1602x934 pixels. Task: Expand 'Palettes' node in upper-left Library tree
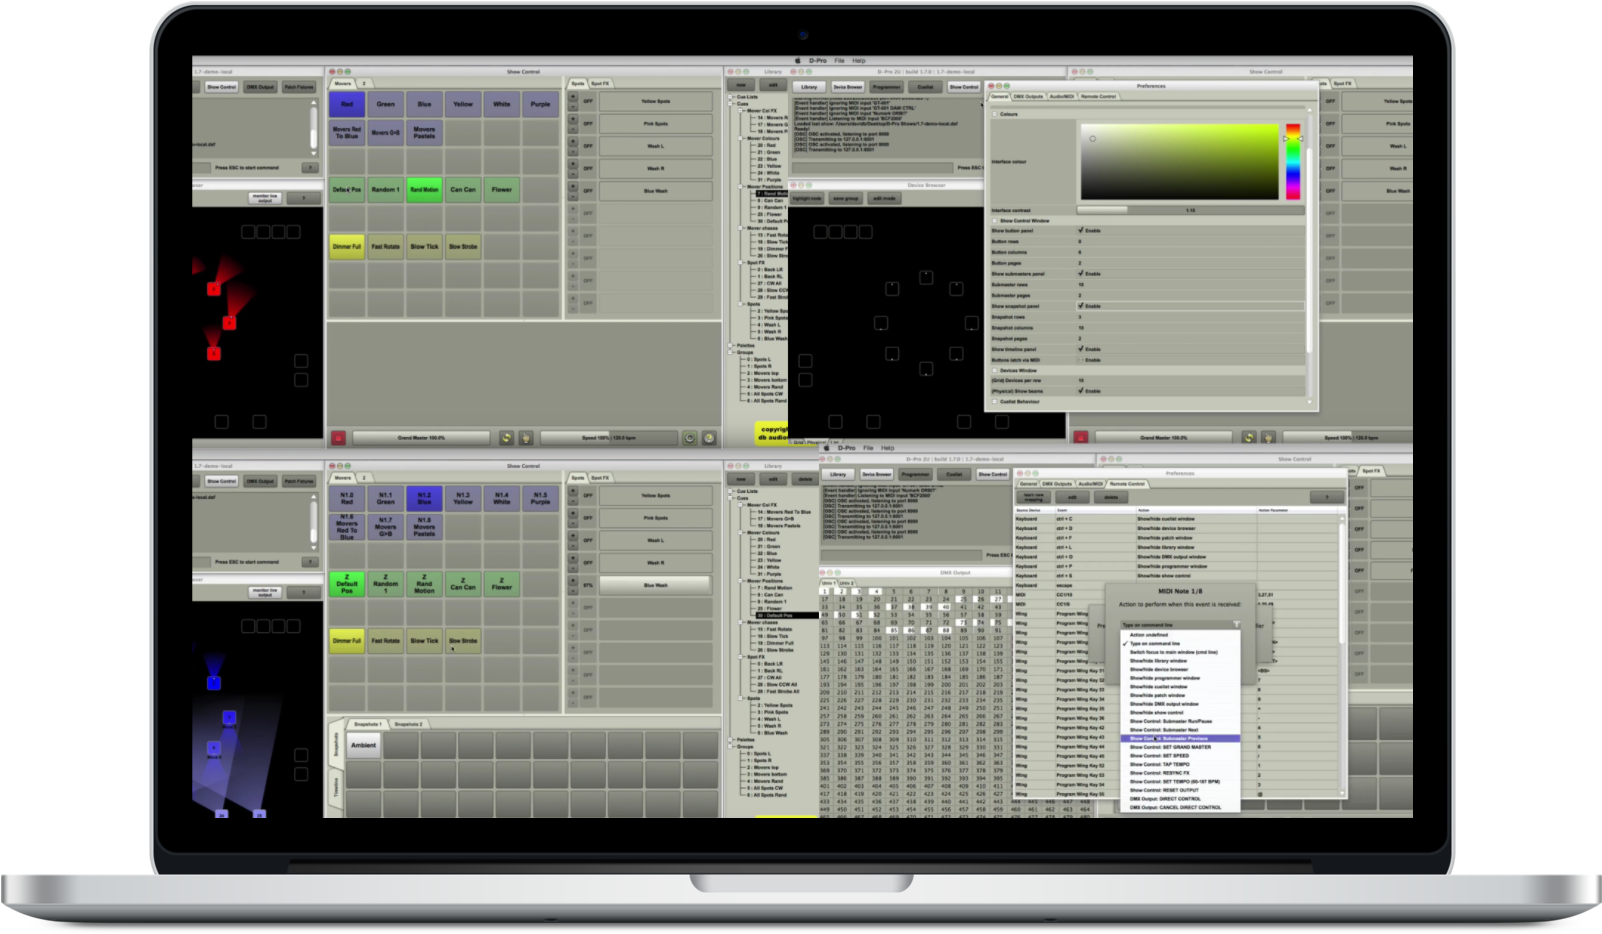(731, 346)
